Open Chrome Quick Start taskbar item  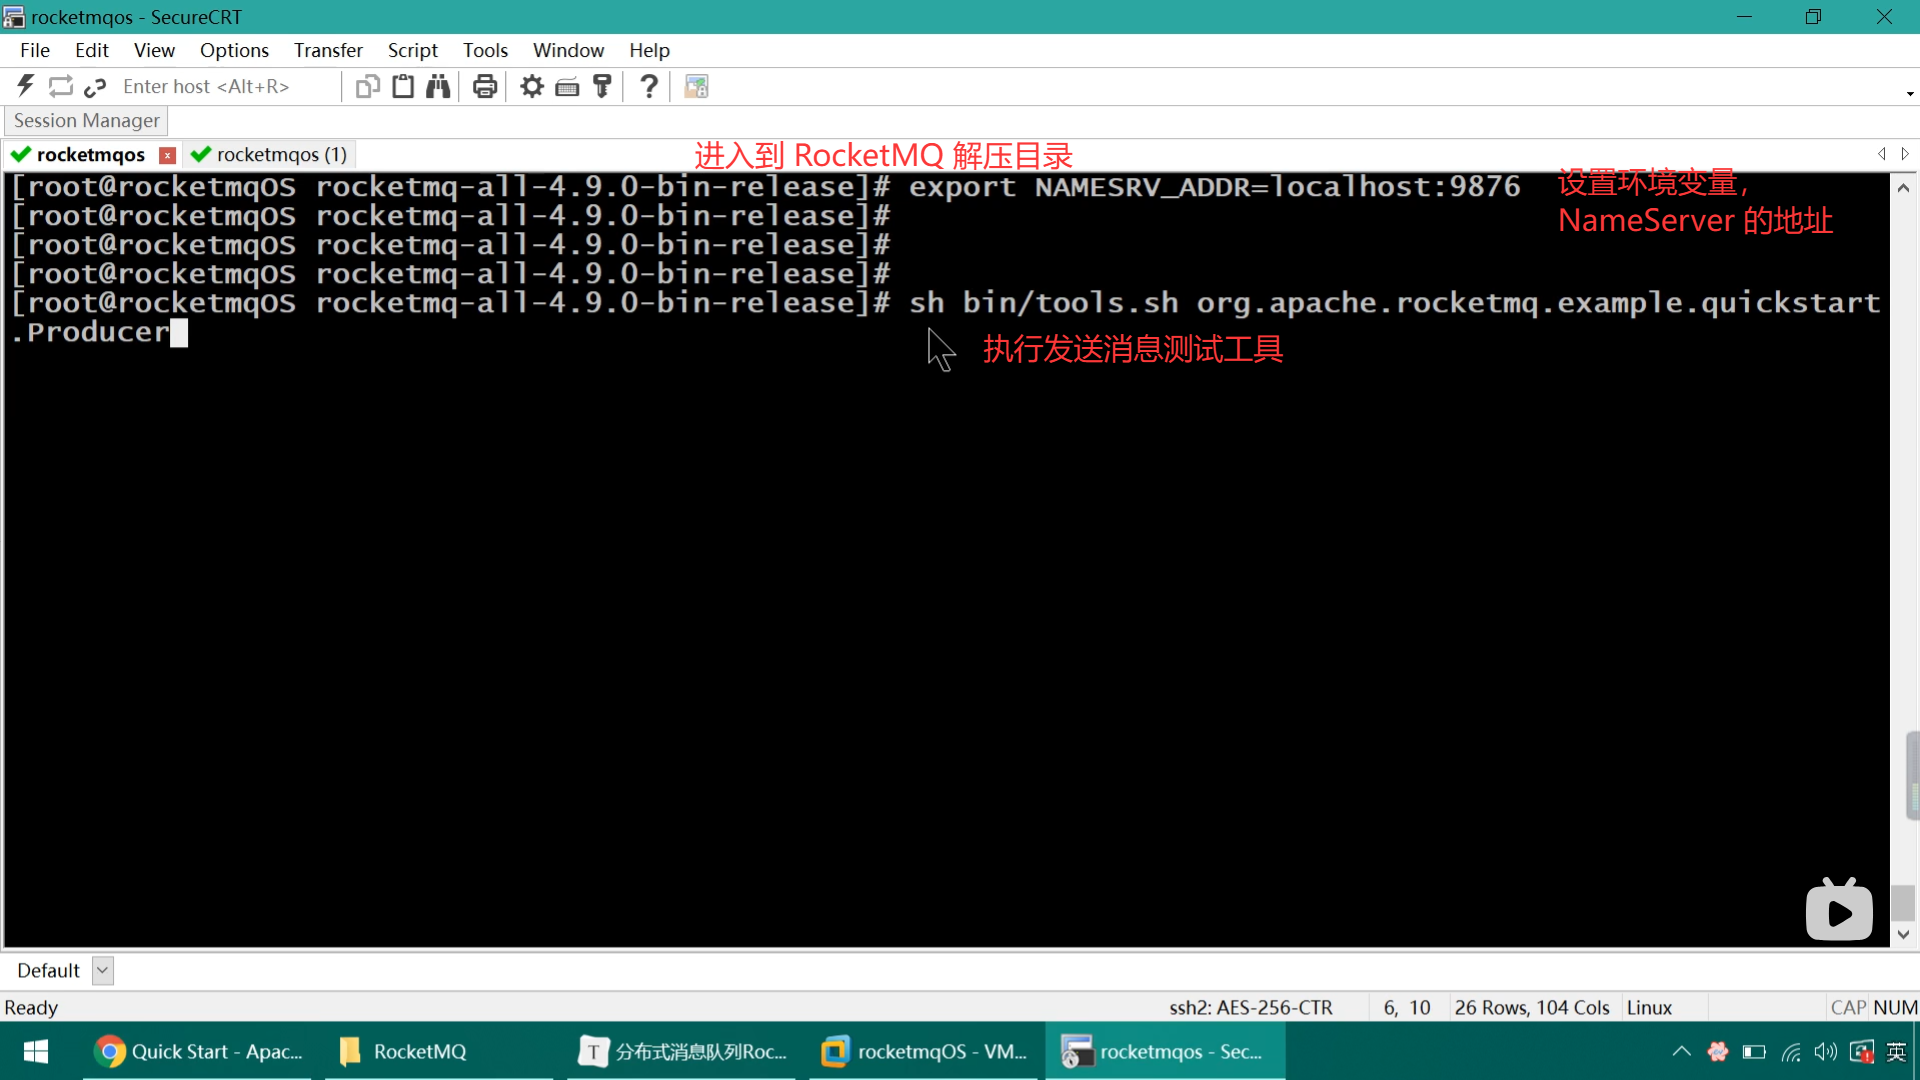point(197,1051)
